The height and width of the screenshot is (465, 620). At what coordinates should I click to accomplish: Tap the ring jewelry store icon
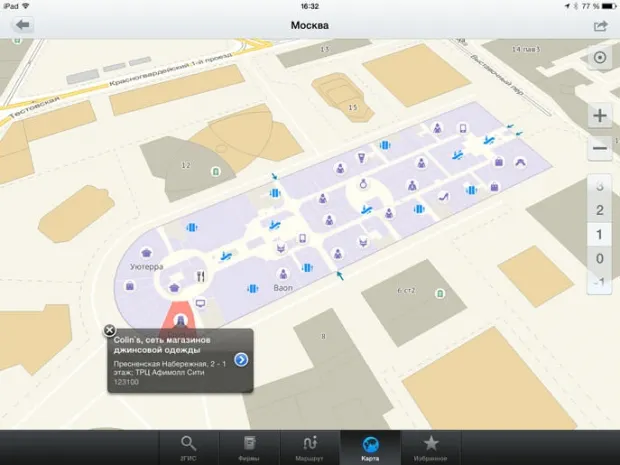coord(365,182)
